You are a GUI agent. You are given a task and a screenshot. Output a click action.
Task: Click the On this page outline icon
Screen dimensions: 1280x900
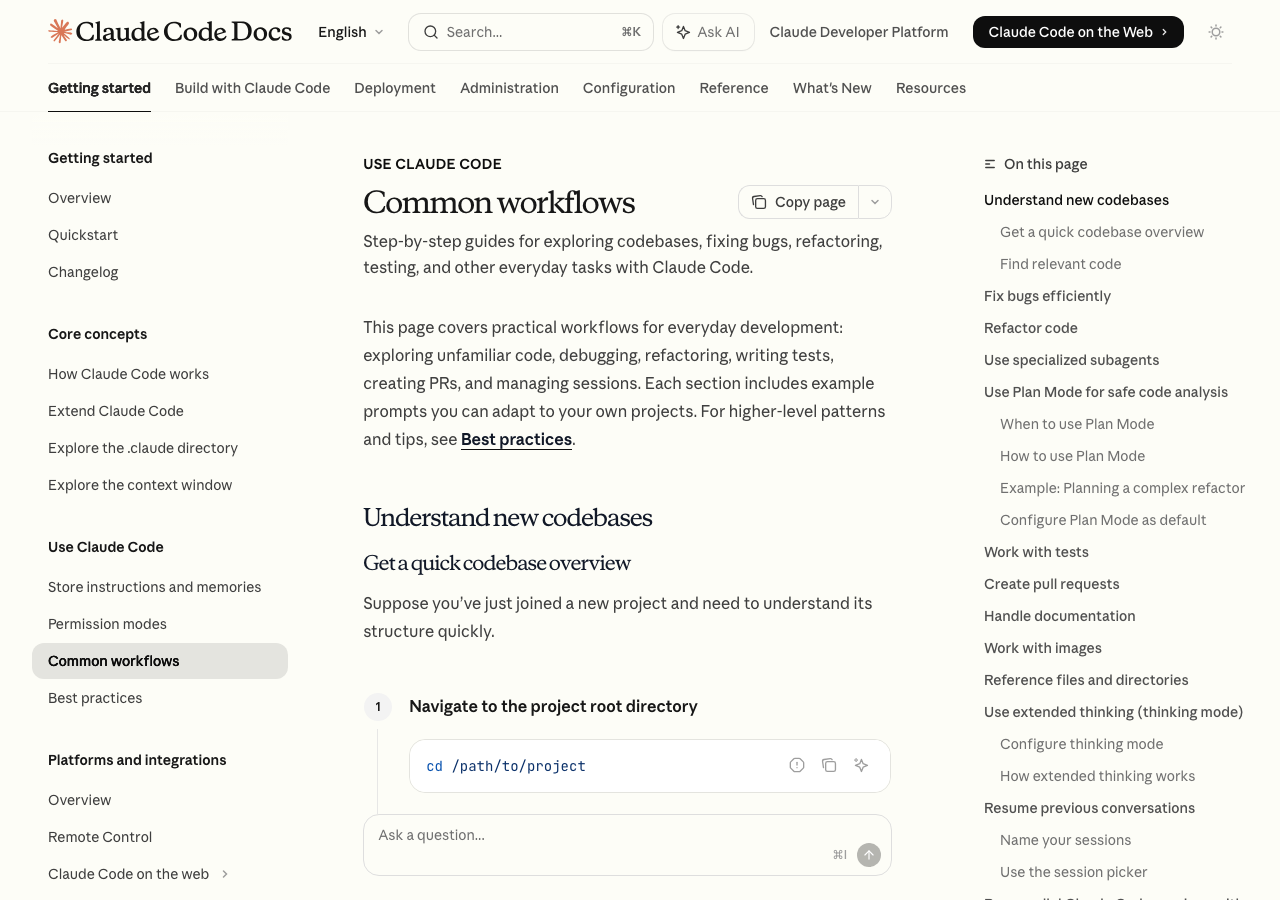point(988,163)
